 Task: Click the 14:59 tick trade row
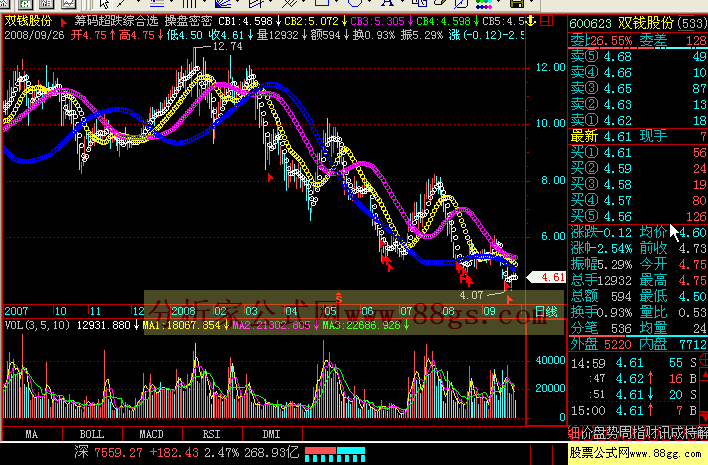pyautogui.click(x=634, y=363)
